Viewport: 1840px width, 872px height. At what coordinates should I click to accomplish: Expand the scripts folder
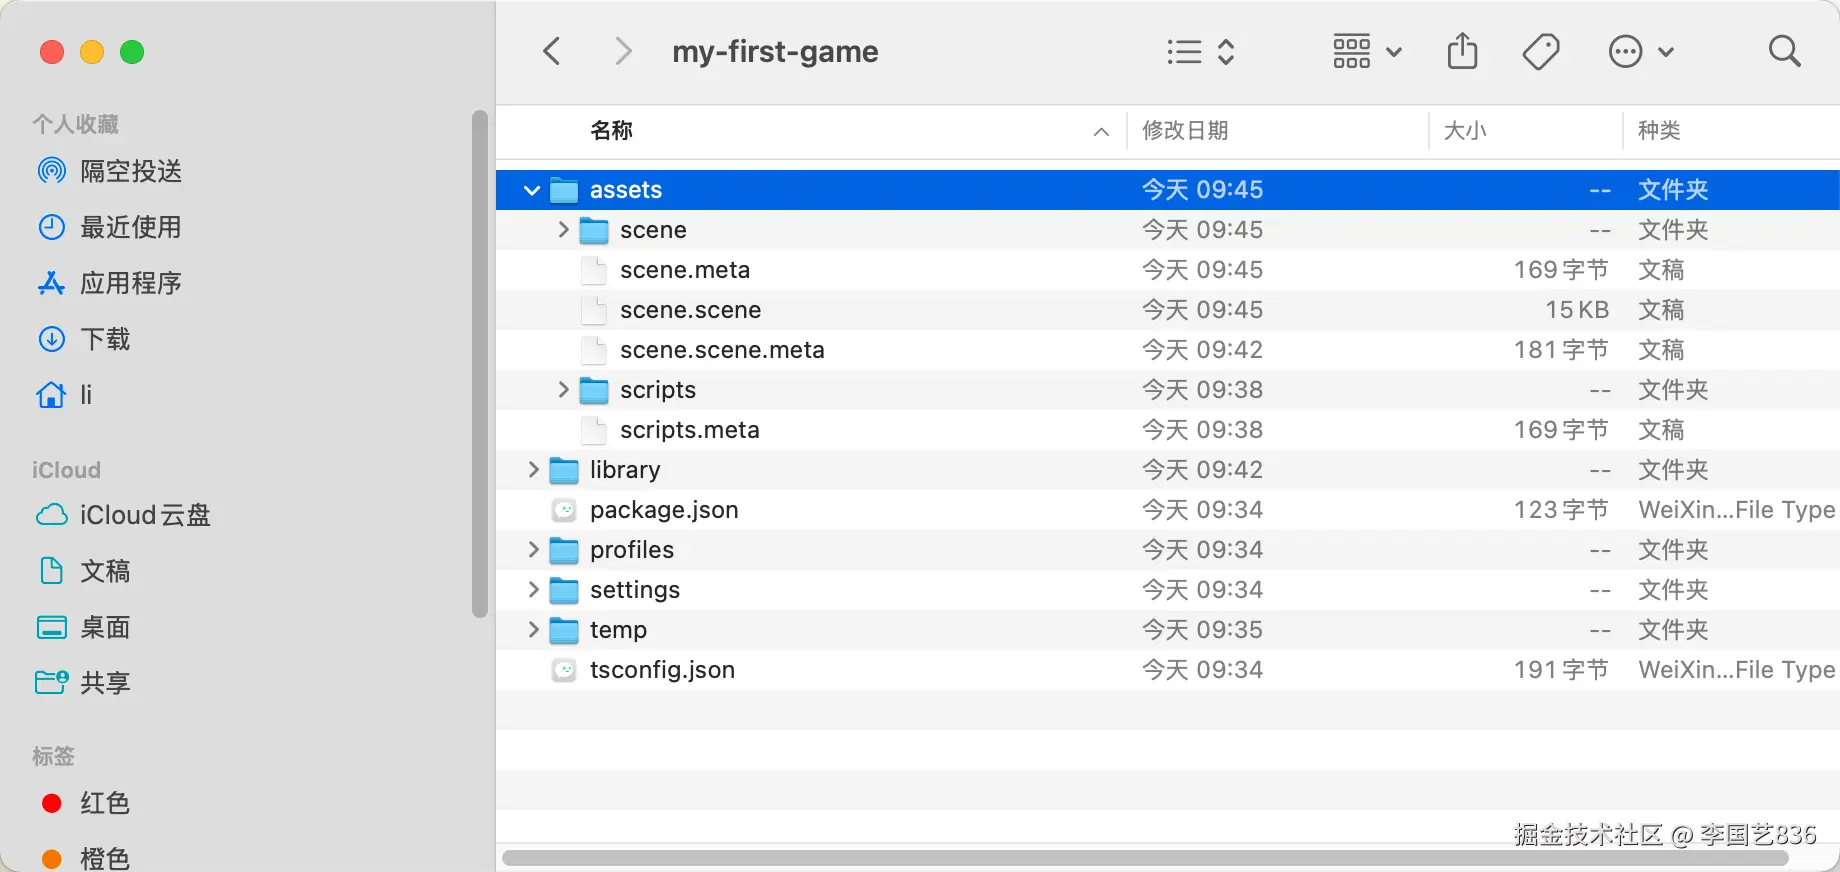tap(563, 390)
